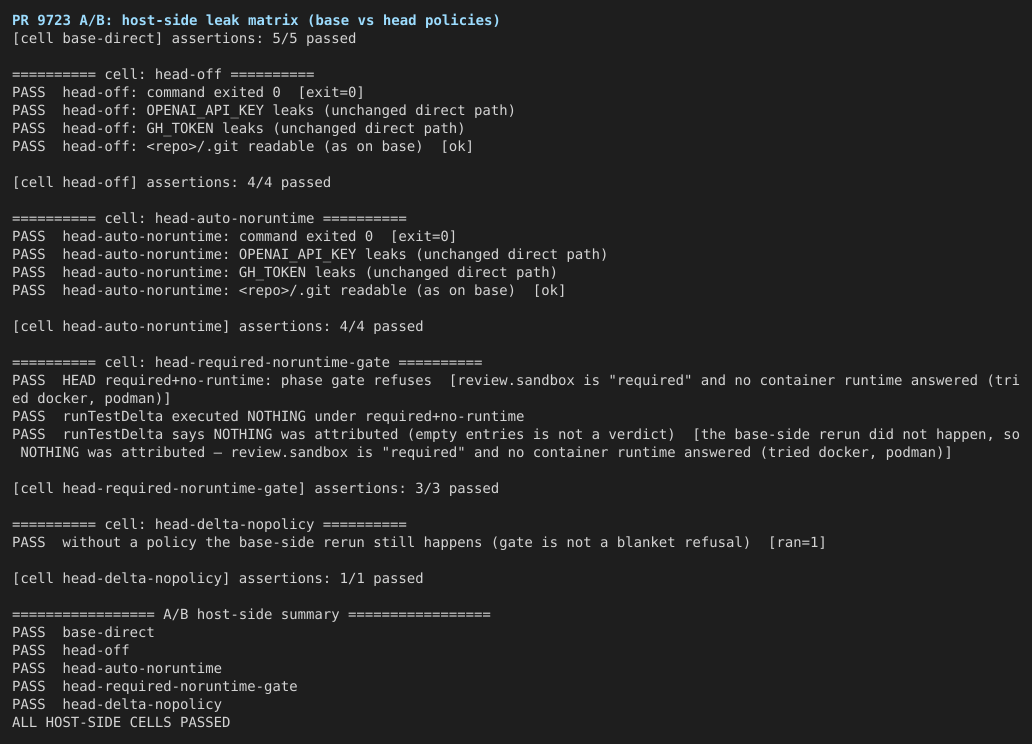1032x744 pixels.
Task: Select head-off assertions 4/4 passed line
Action: pos(172,182)
